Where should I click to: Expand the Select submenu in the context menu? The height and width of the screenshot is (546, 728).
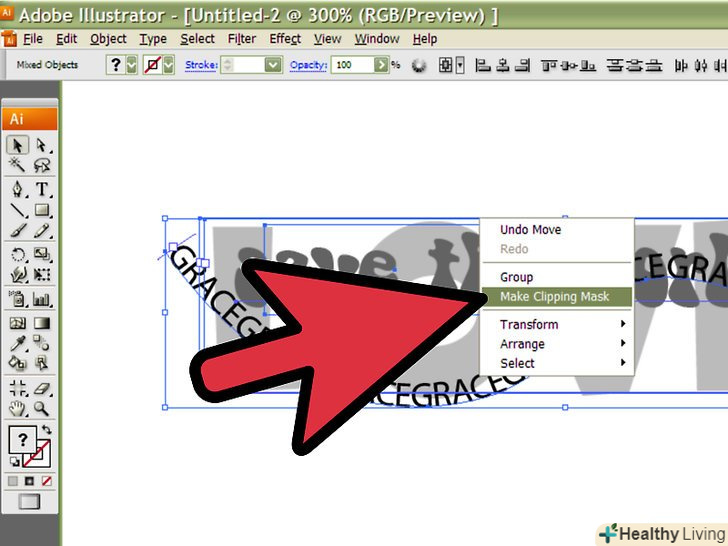click(557, 363)
